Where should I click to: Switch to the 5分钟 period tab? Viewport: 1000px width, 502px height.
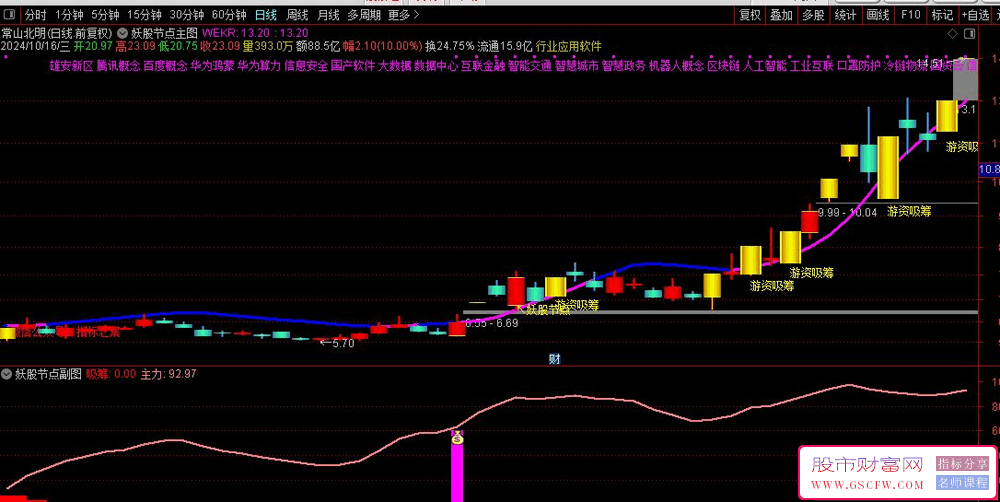coord(105,15)
